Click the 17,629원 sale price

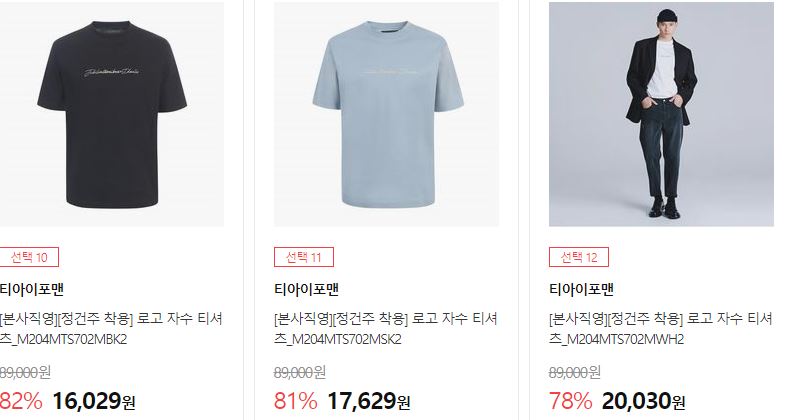369,401
